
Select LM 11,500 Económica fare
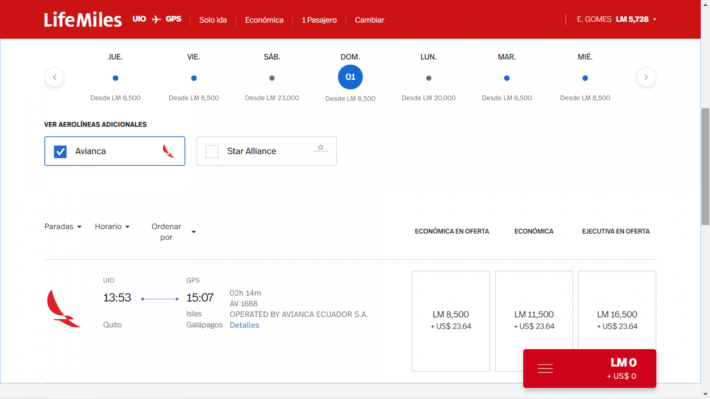pos(534,321)
